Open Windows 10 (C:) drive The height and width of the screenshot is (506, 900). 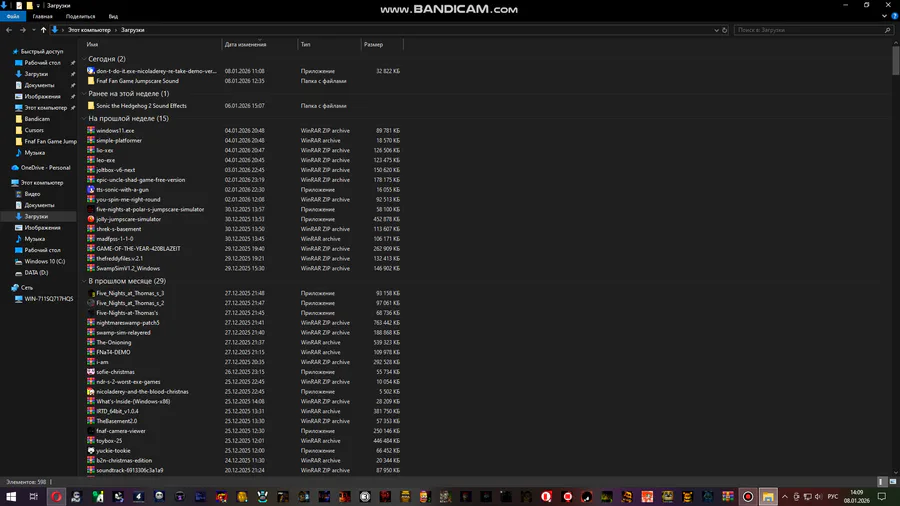[40, 262]
